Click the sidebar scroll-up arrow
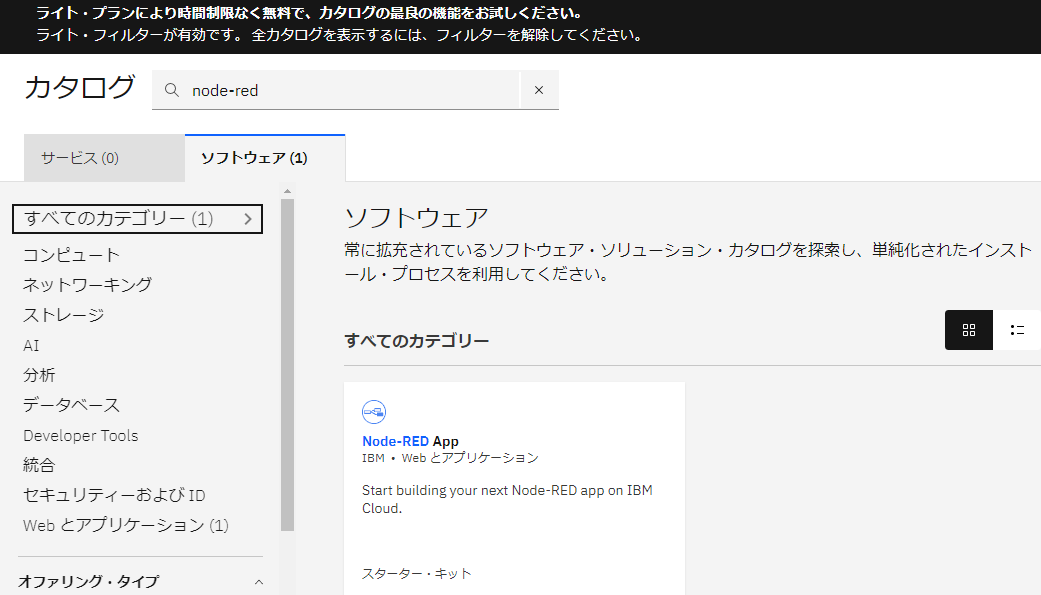The image size is (1041, 595). pos(287,191)
